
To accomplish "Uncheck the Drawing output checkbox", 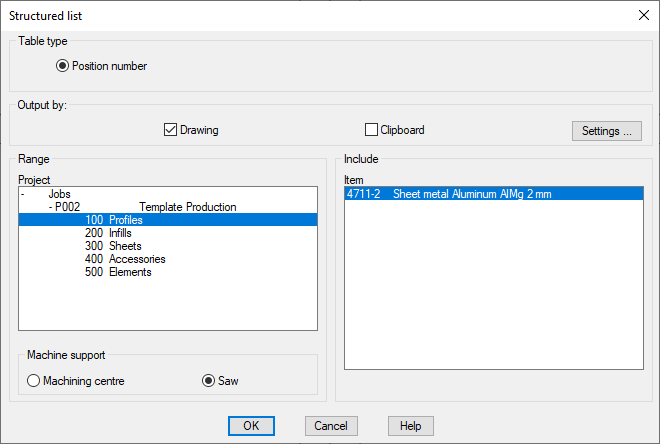I will click(170, 130).
